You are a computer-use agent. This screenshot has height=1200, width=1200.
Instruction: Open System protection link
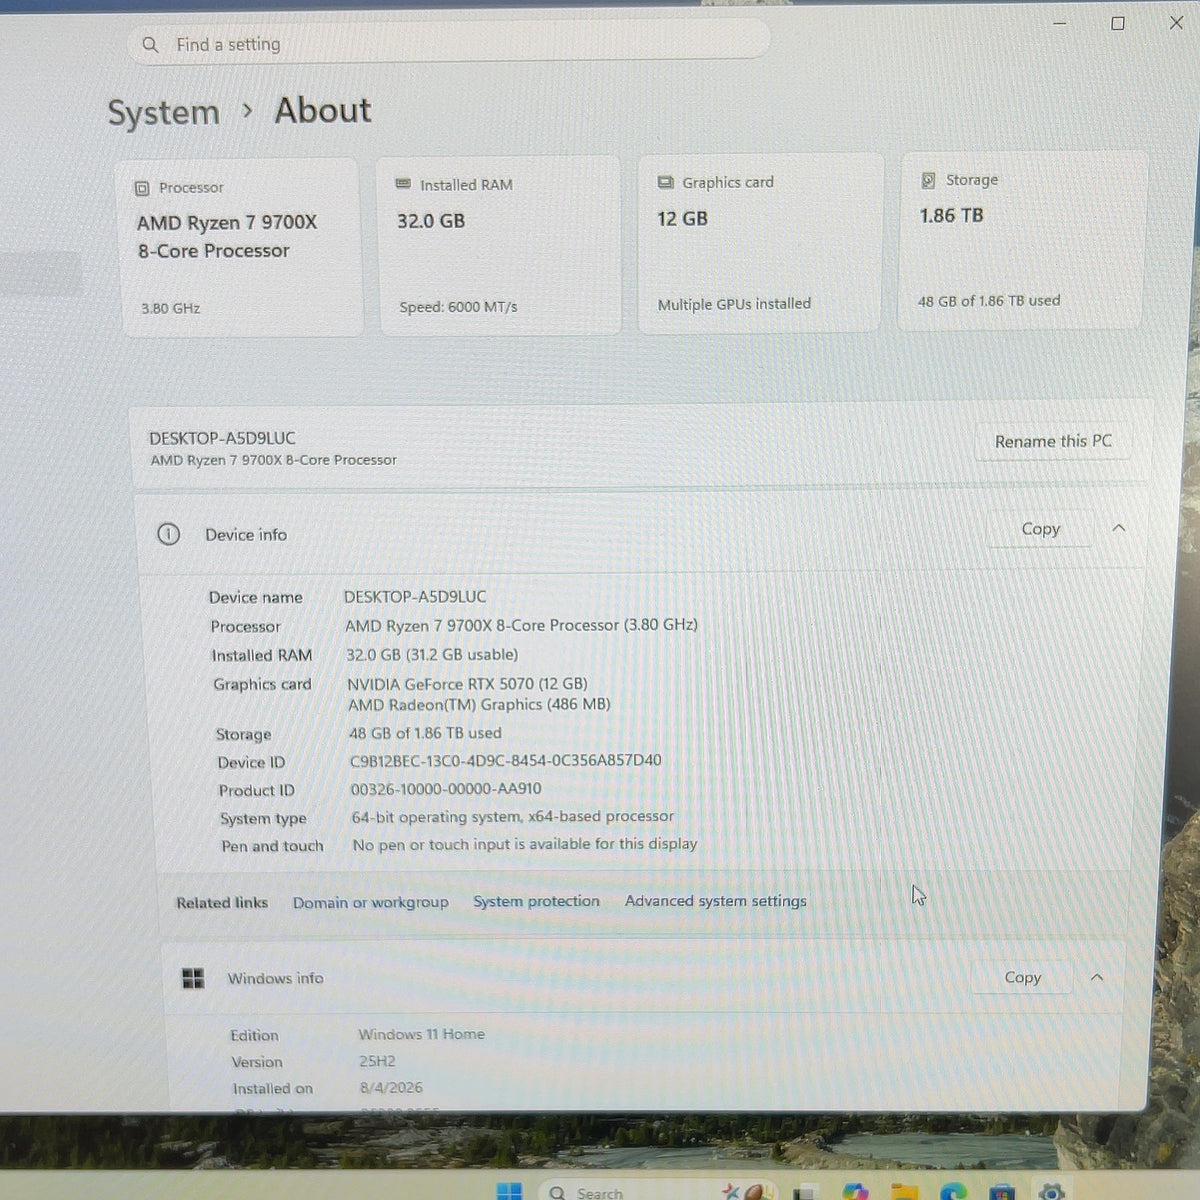click(x=536, y=901)
